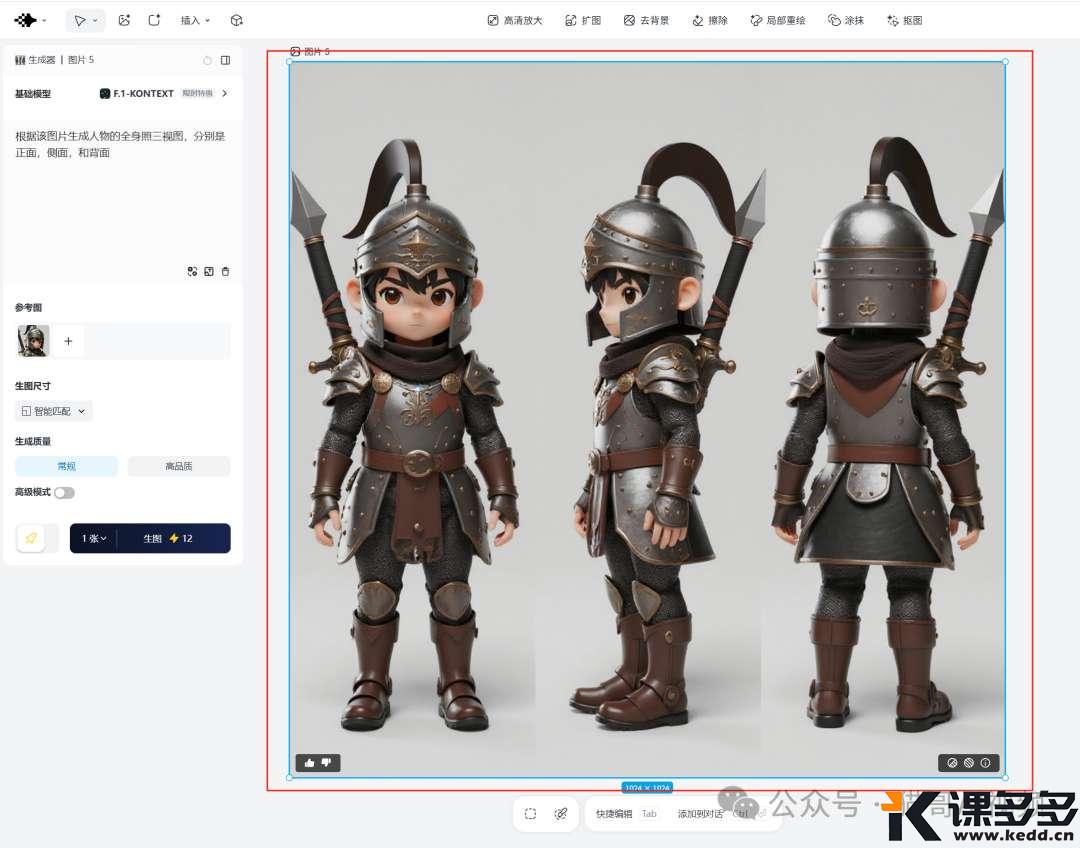Toggle the 高级模式 advanced mode switch

click(x=64, y=493)
